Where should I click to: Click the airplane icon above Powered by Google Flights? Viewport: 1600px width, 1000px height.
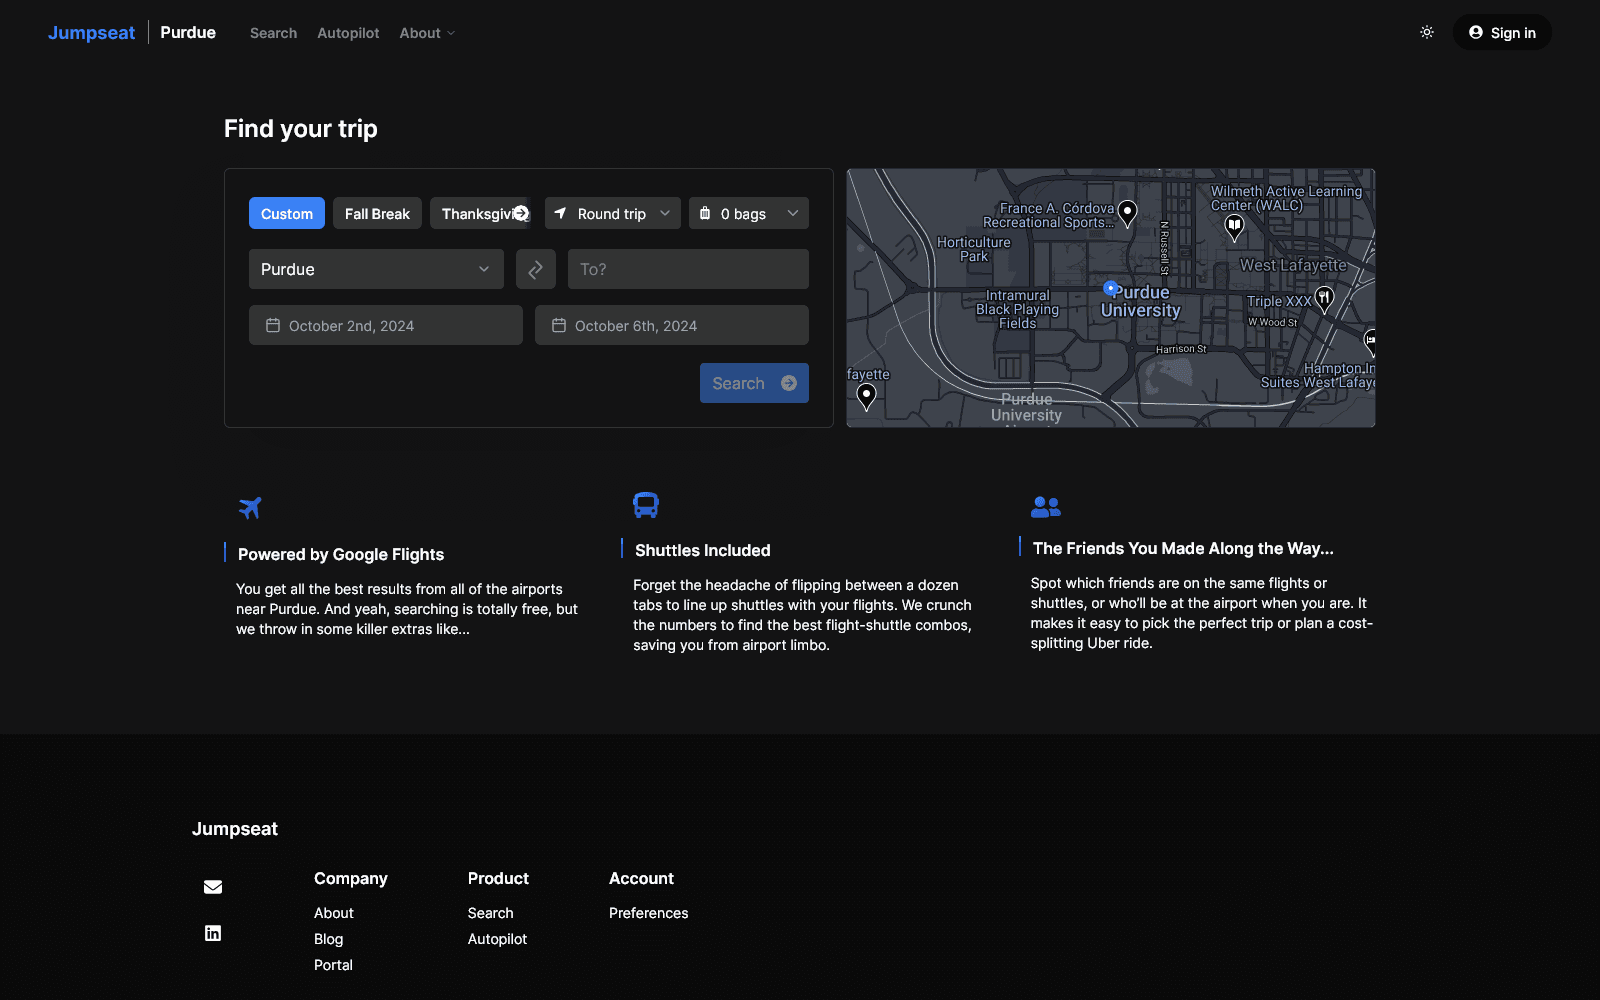point(250,508)
